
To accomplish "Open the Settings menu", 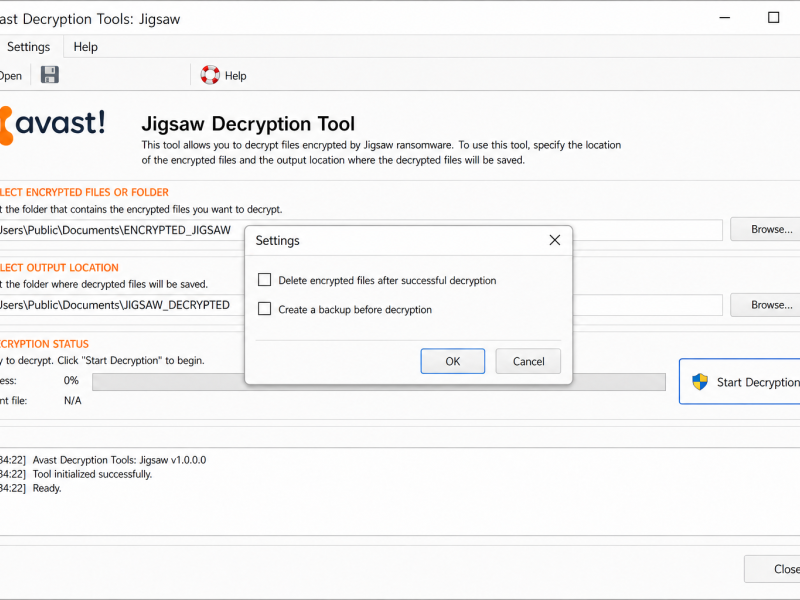I will tap(28, 47).
